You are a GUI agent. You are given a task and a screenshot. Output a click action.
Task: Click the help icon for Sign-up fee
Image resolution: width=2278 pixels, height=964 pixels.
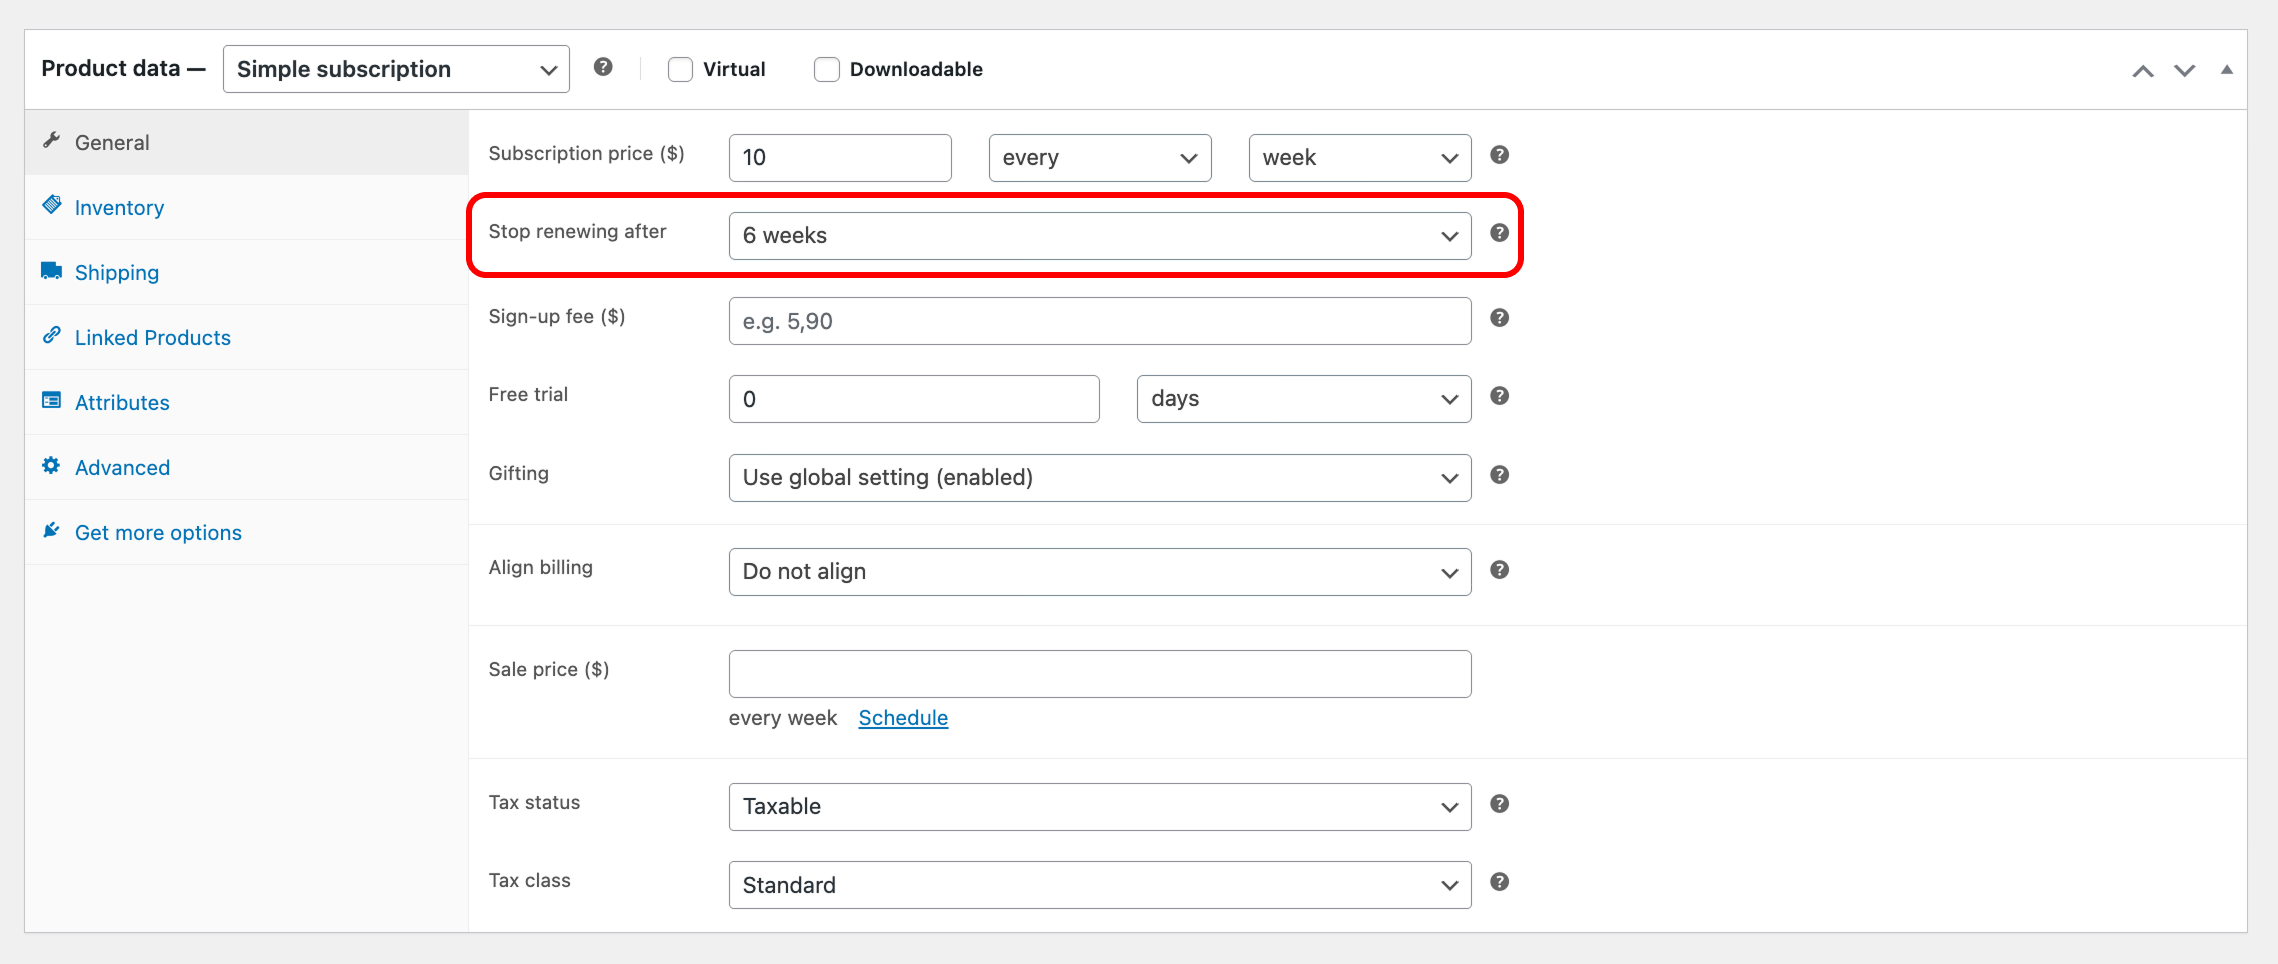coord(1499,318)
